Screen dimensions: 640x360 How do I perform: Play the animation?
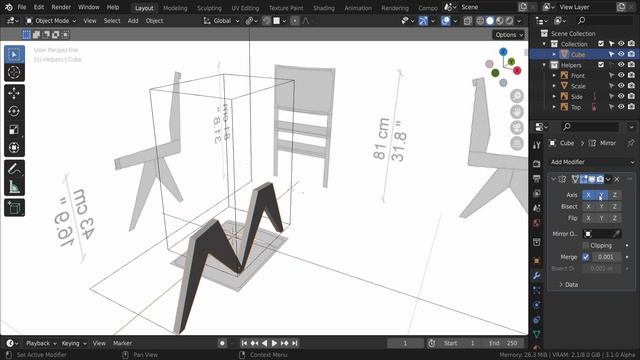coord(274,343)
